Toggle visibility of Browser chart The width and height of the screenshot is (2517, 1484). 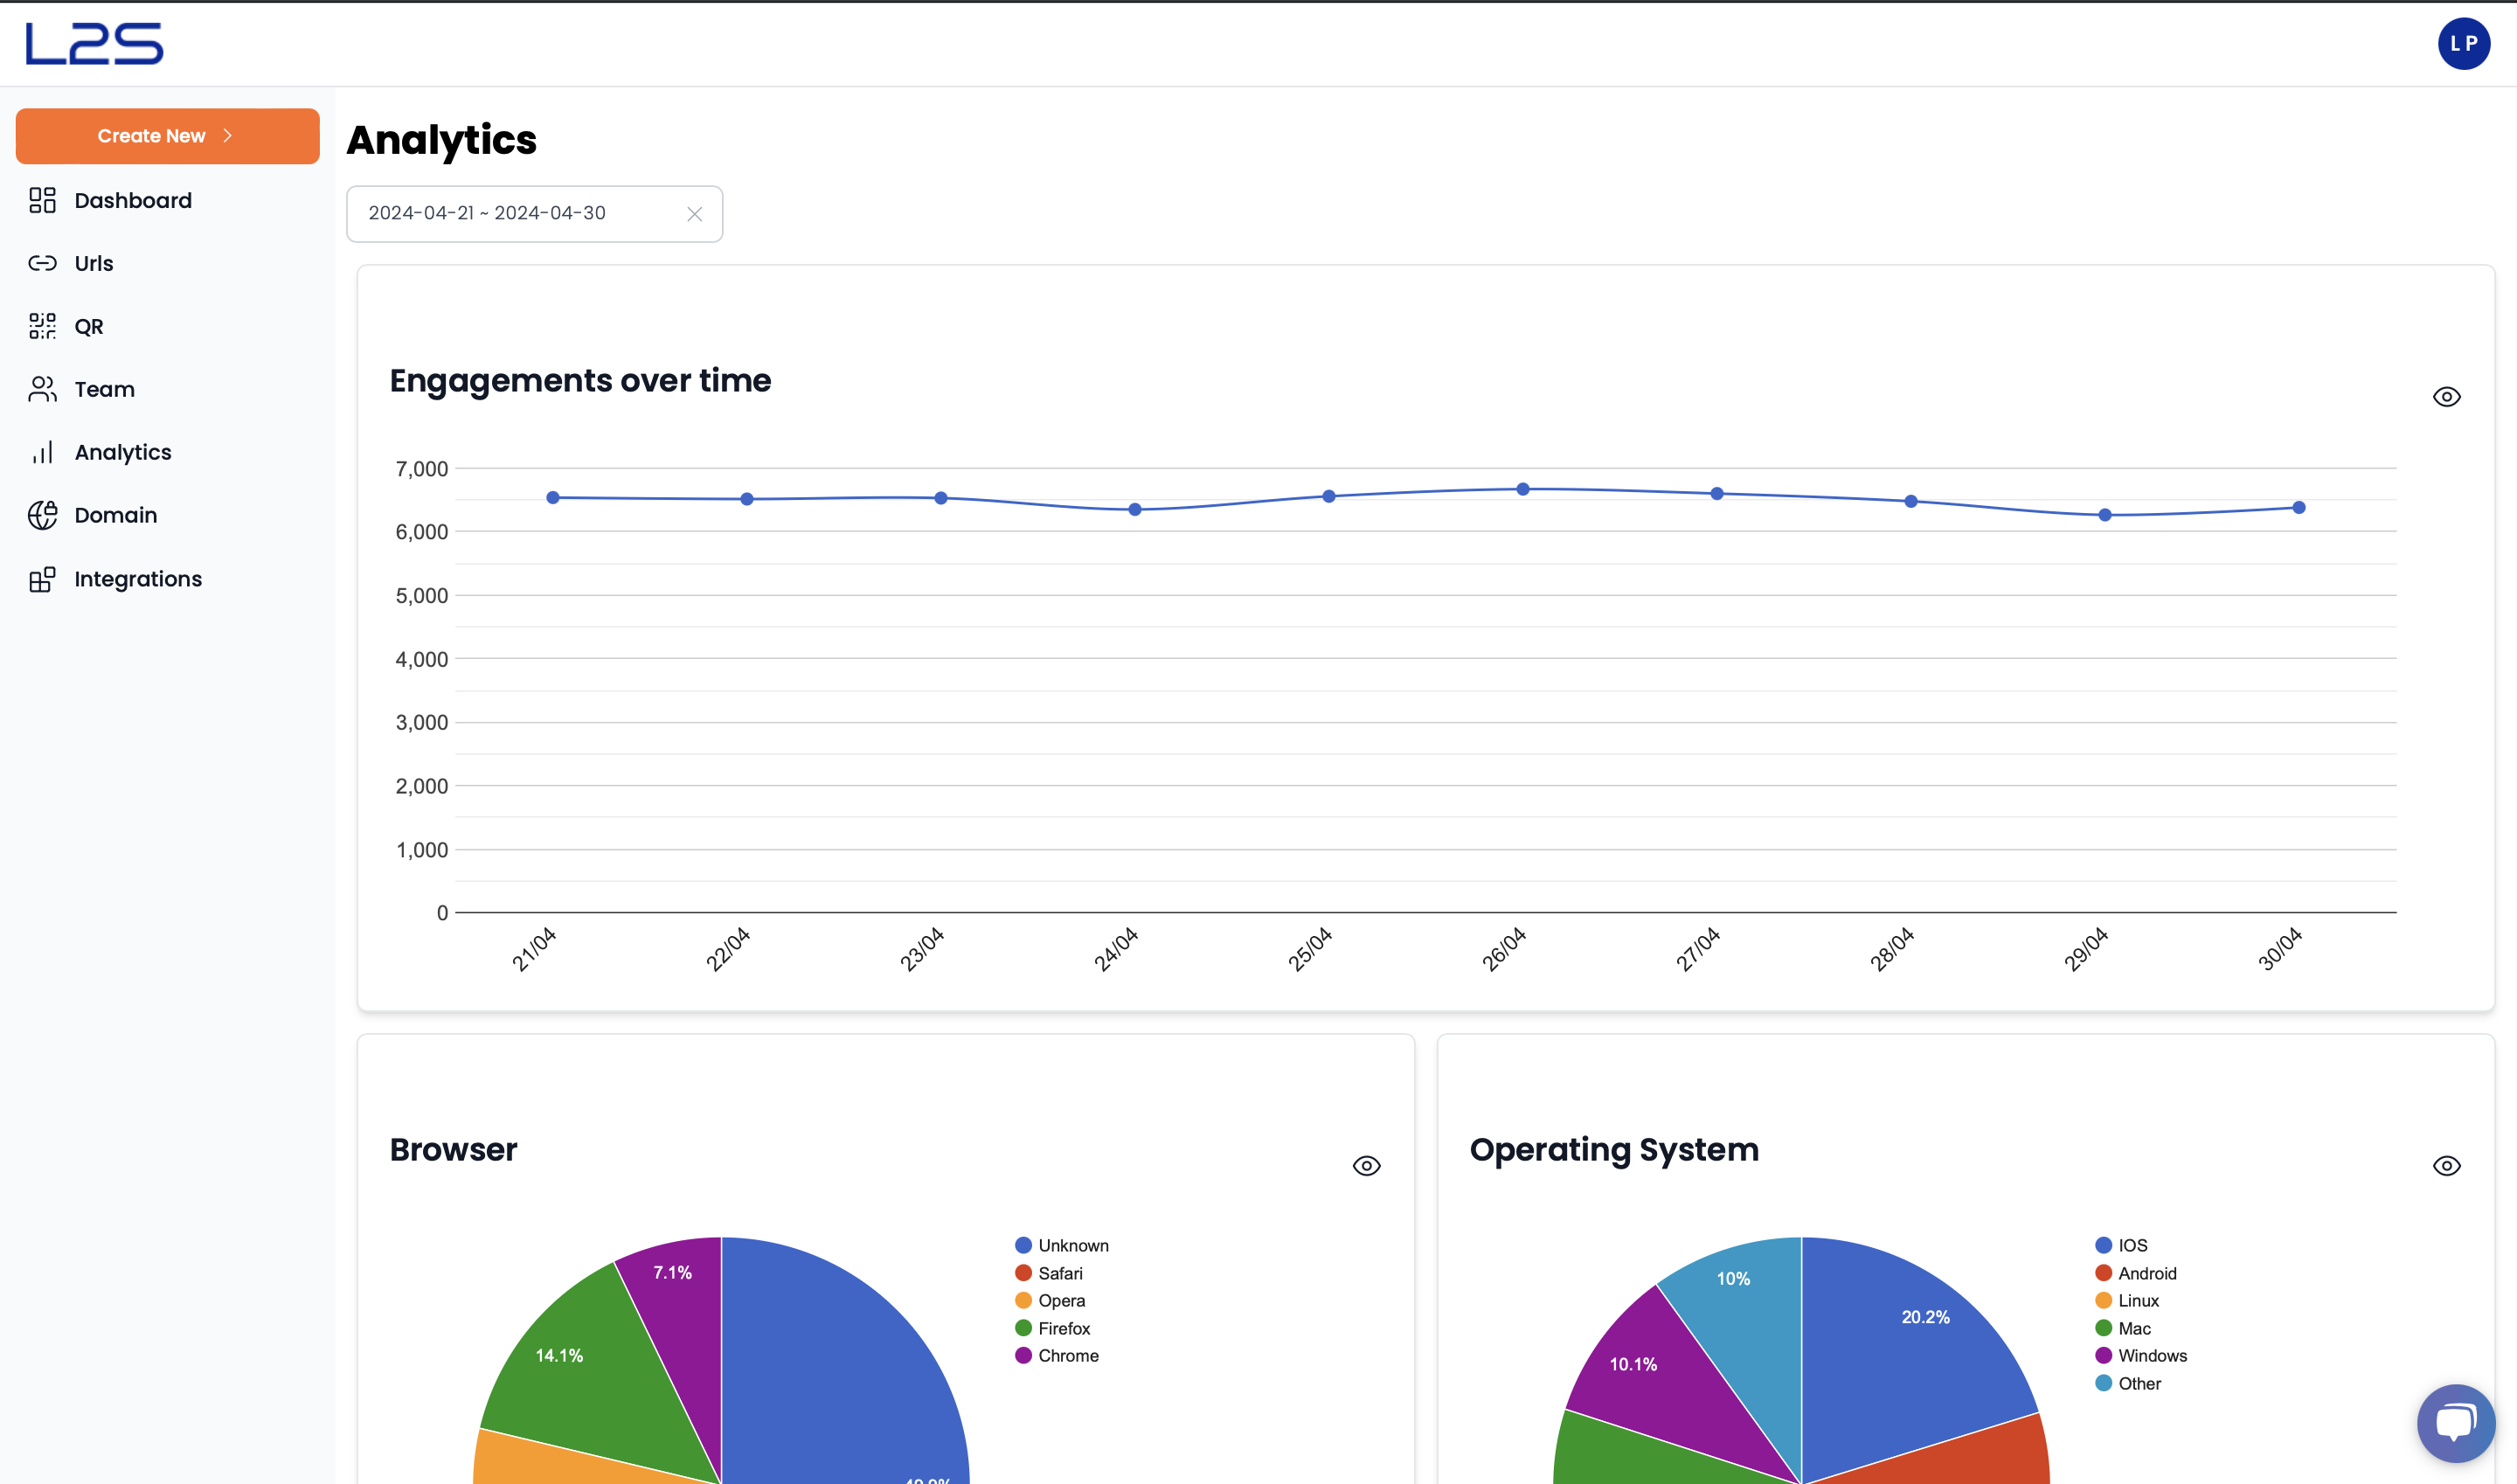pyautogui.click(x=1366, y=1166)
